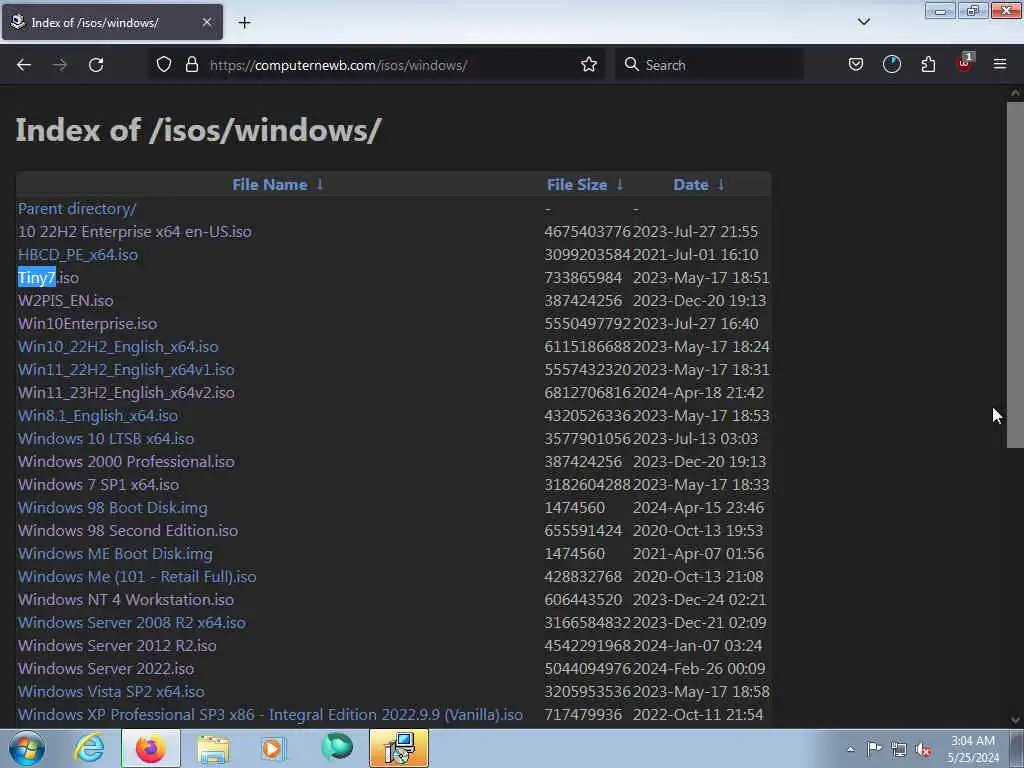This screenshot has height=768, width=1024.
Task: Open the Action Center flag icon
Action: tap(874, 749)
